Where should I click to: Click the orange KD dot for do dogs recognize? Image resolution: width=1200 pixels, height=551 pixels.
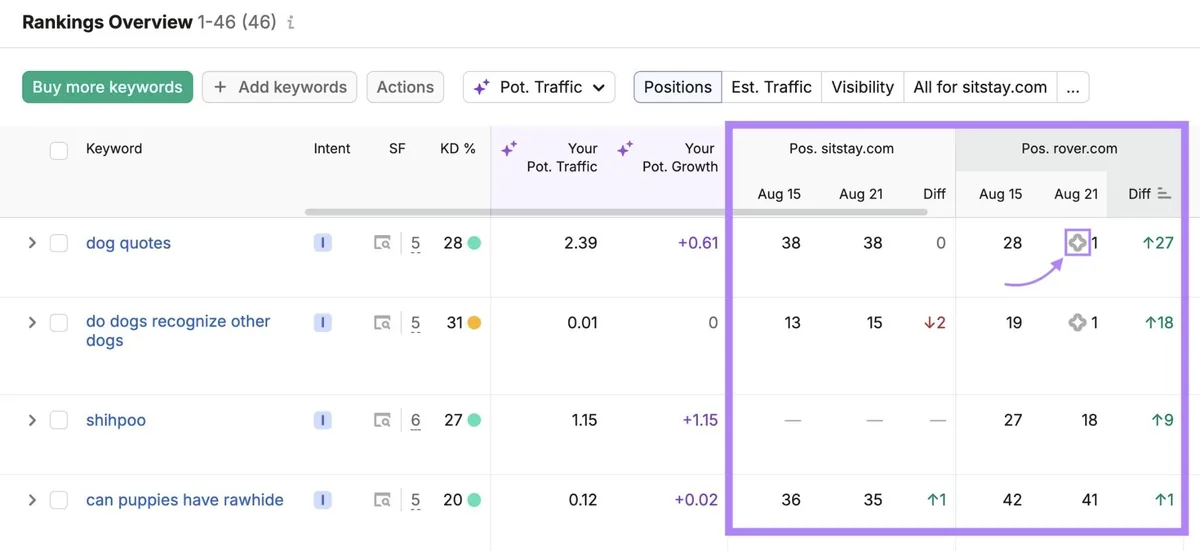pyautogui.click(x=474, y=322)
